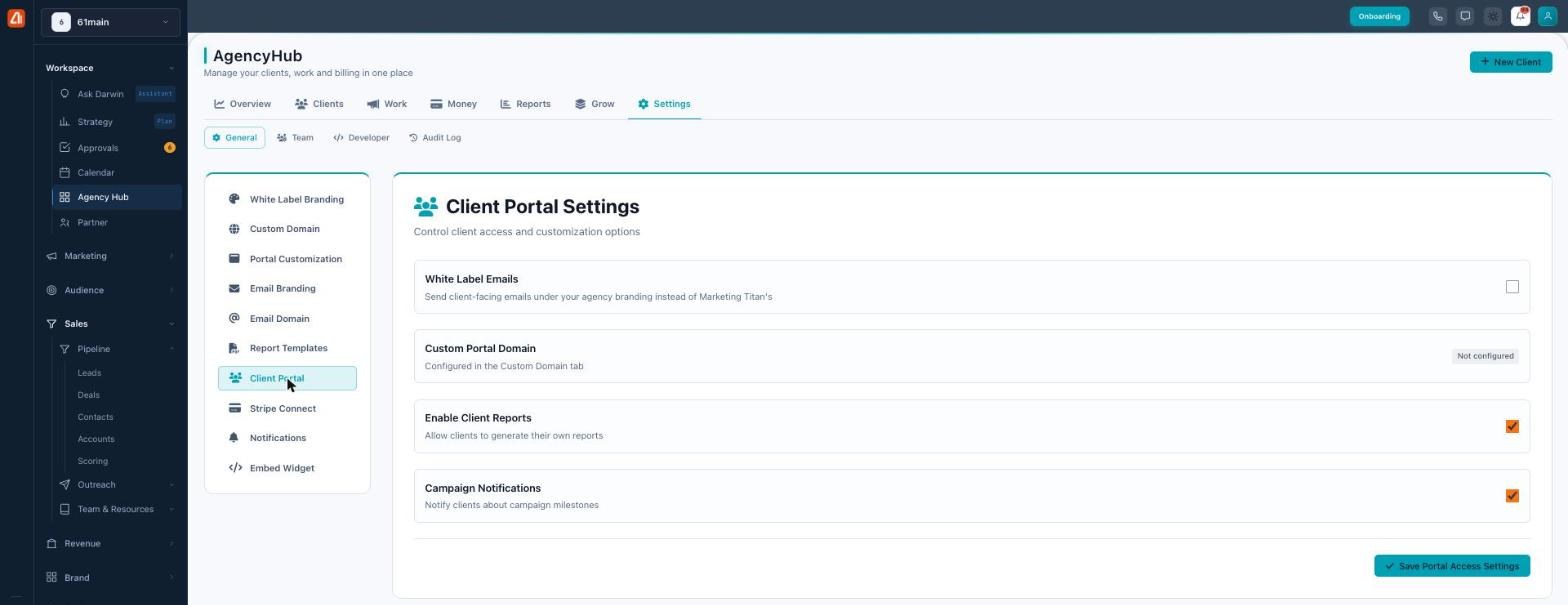Click the White Label Branding palette icon
Image resolution: width=1568 pixels, height=605 pixels.
click(x=234, y=199)
